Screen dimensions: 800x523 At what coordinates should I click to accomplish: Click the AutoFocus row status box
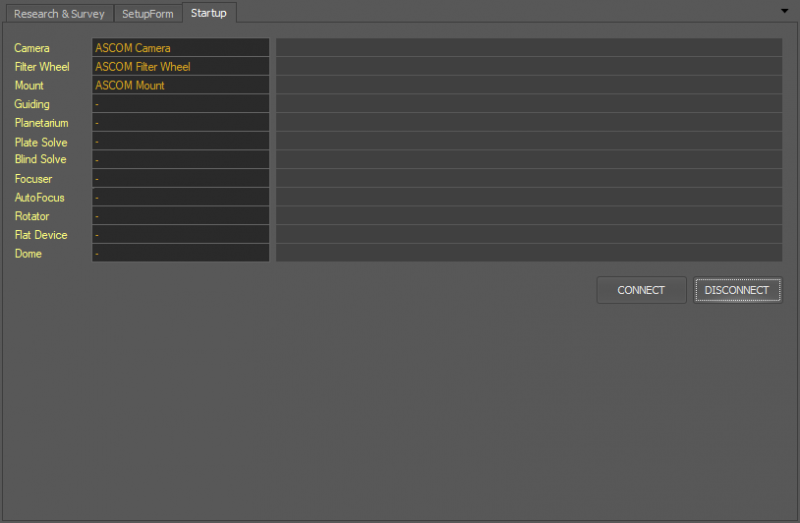click(x=529, y=197)
